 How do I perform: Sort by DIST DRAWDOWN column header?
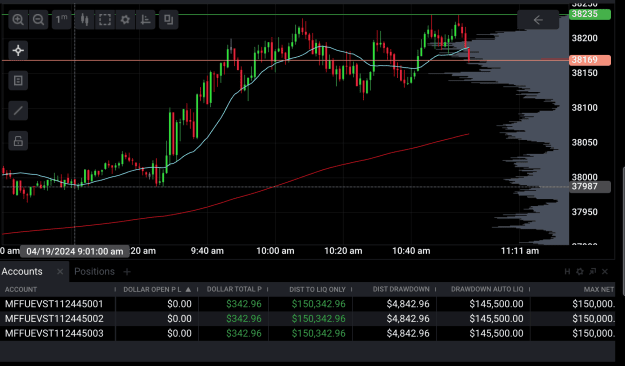click(401, 289)
